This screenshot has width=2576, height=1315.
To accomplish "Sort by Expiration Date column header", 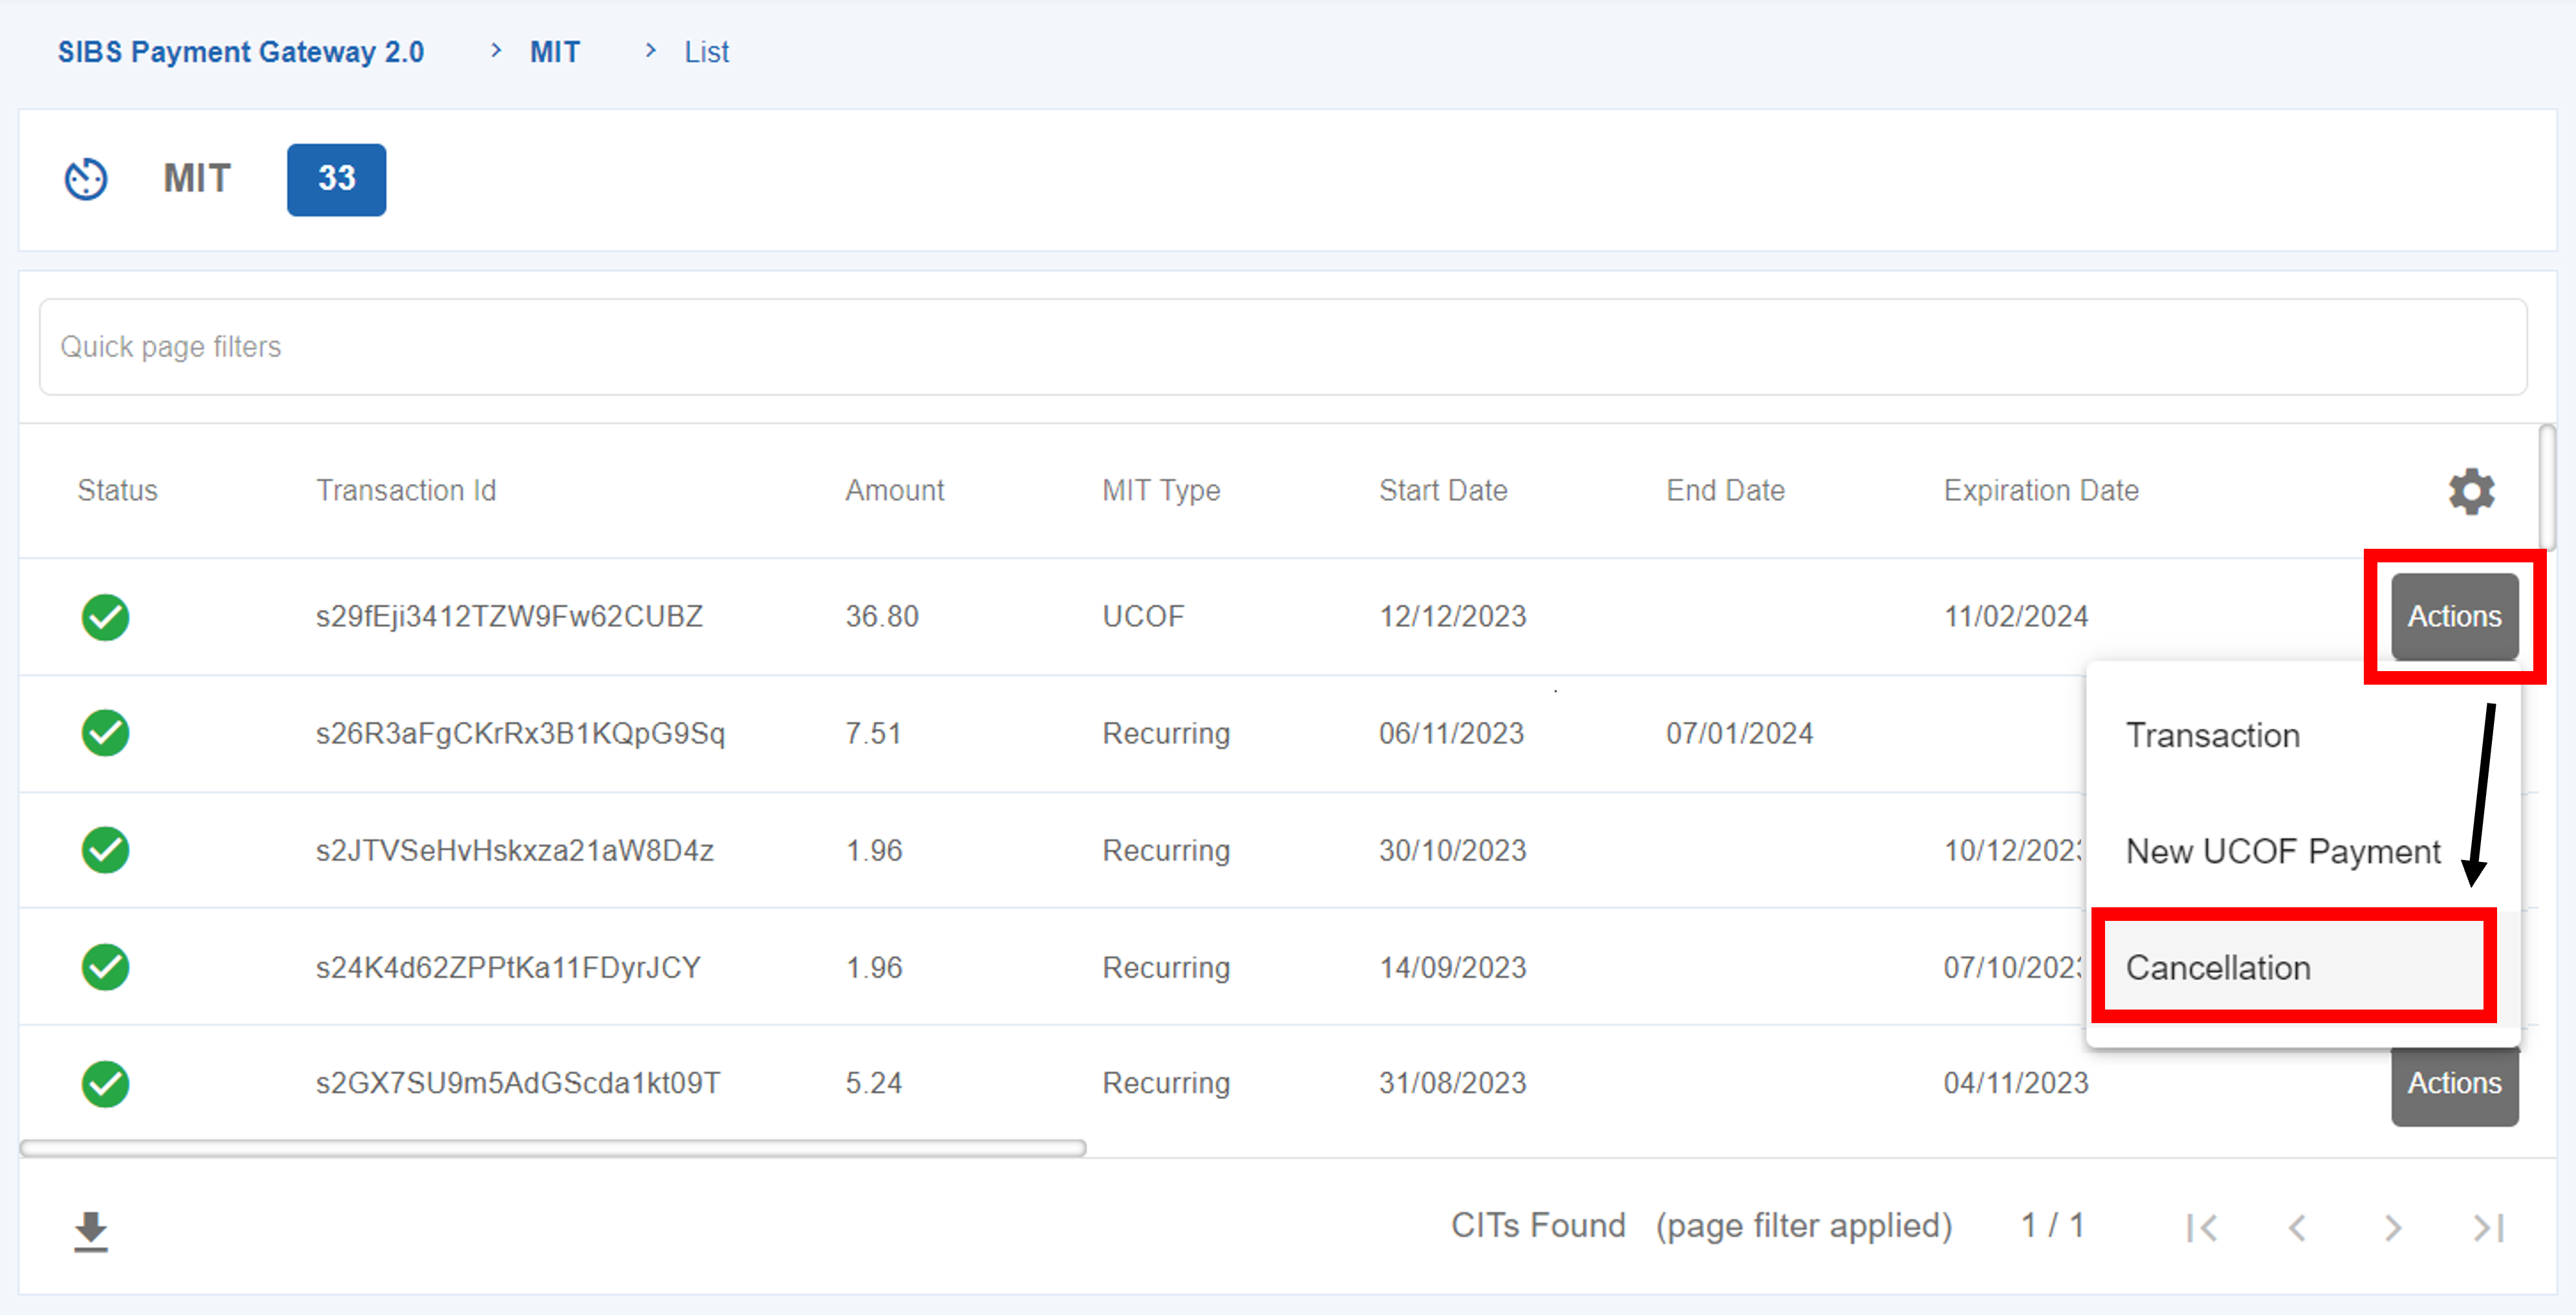I will (x=2040, y=491).
